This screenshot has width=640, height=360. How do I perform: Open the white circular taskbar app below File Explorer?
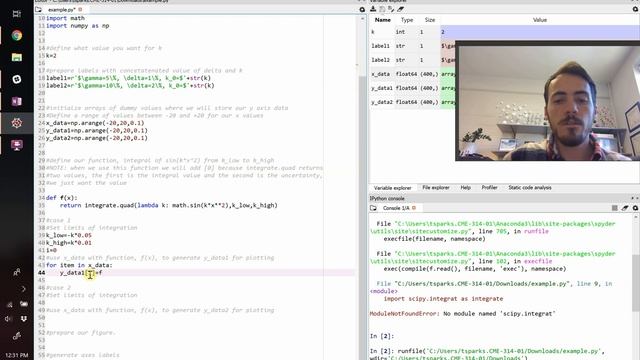17,79
